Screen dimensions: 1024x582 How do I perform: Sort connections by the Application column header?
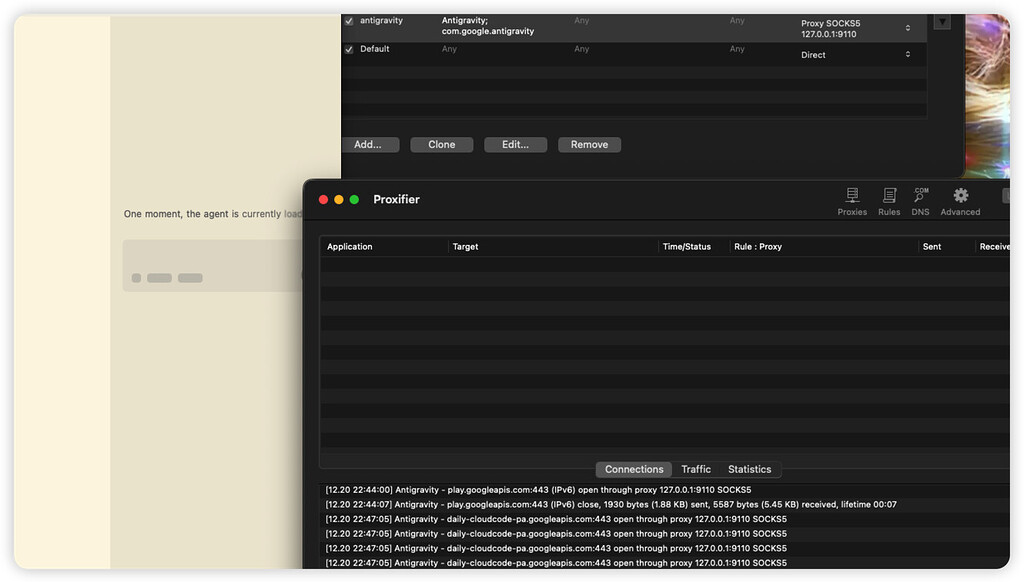384,247
